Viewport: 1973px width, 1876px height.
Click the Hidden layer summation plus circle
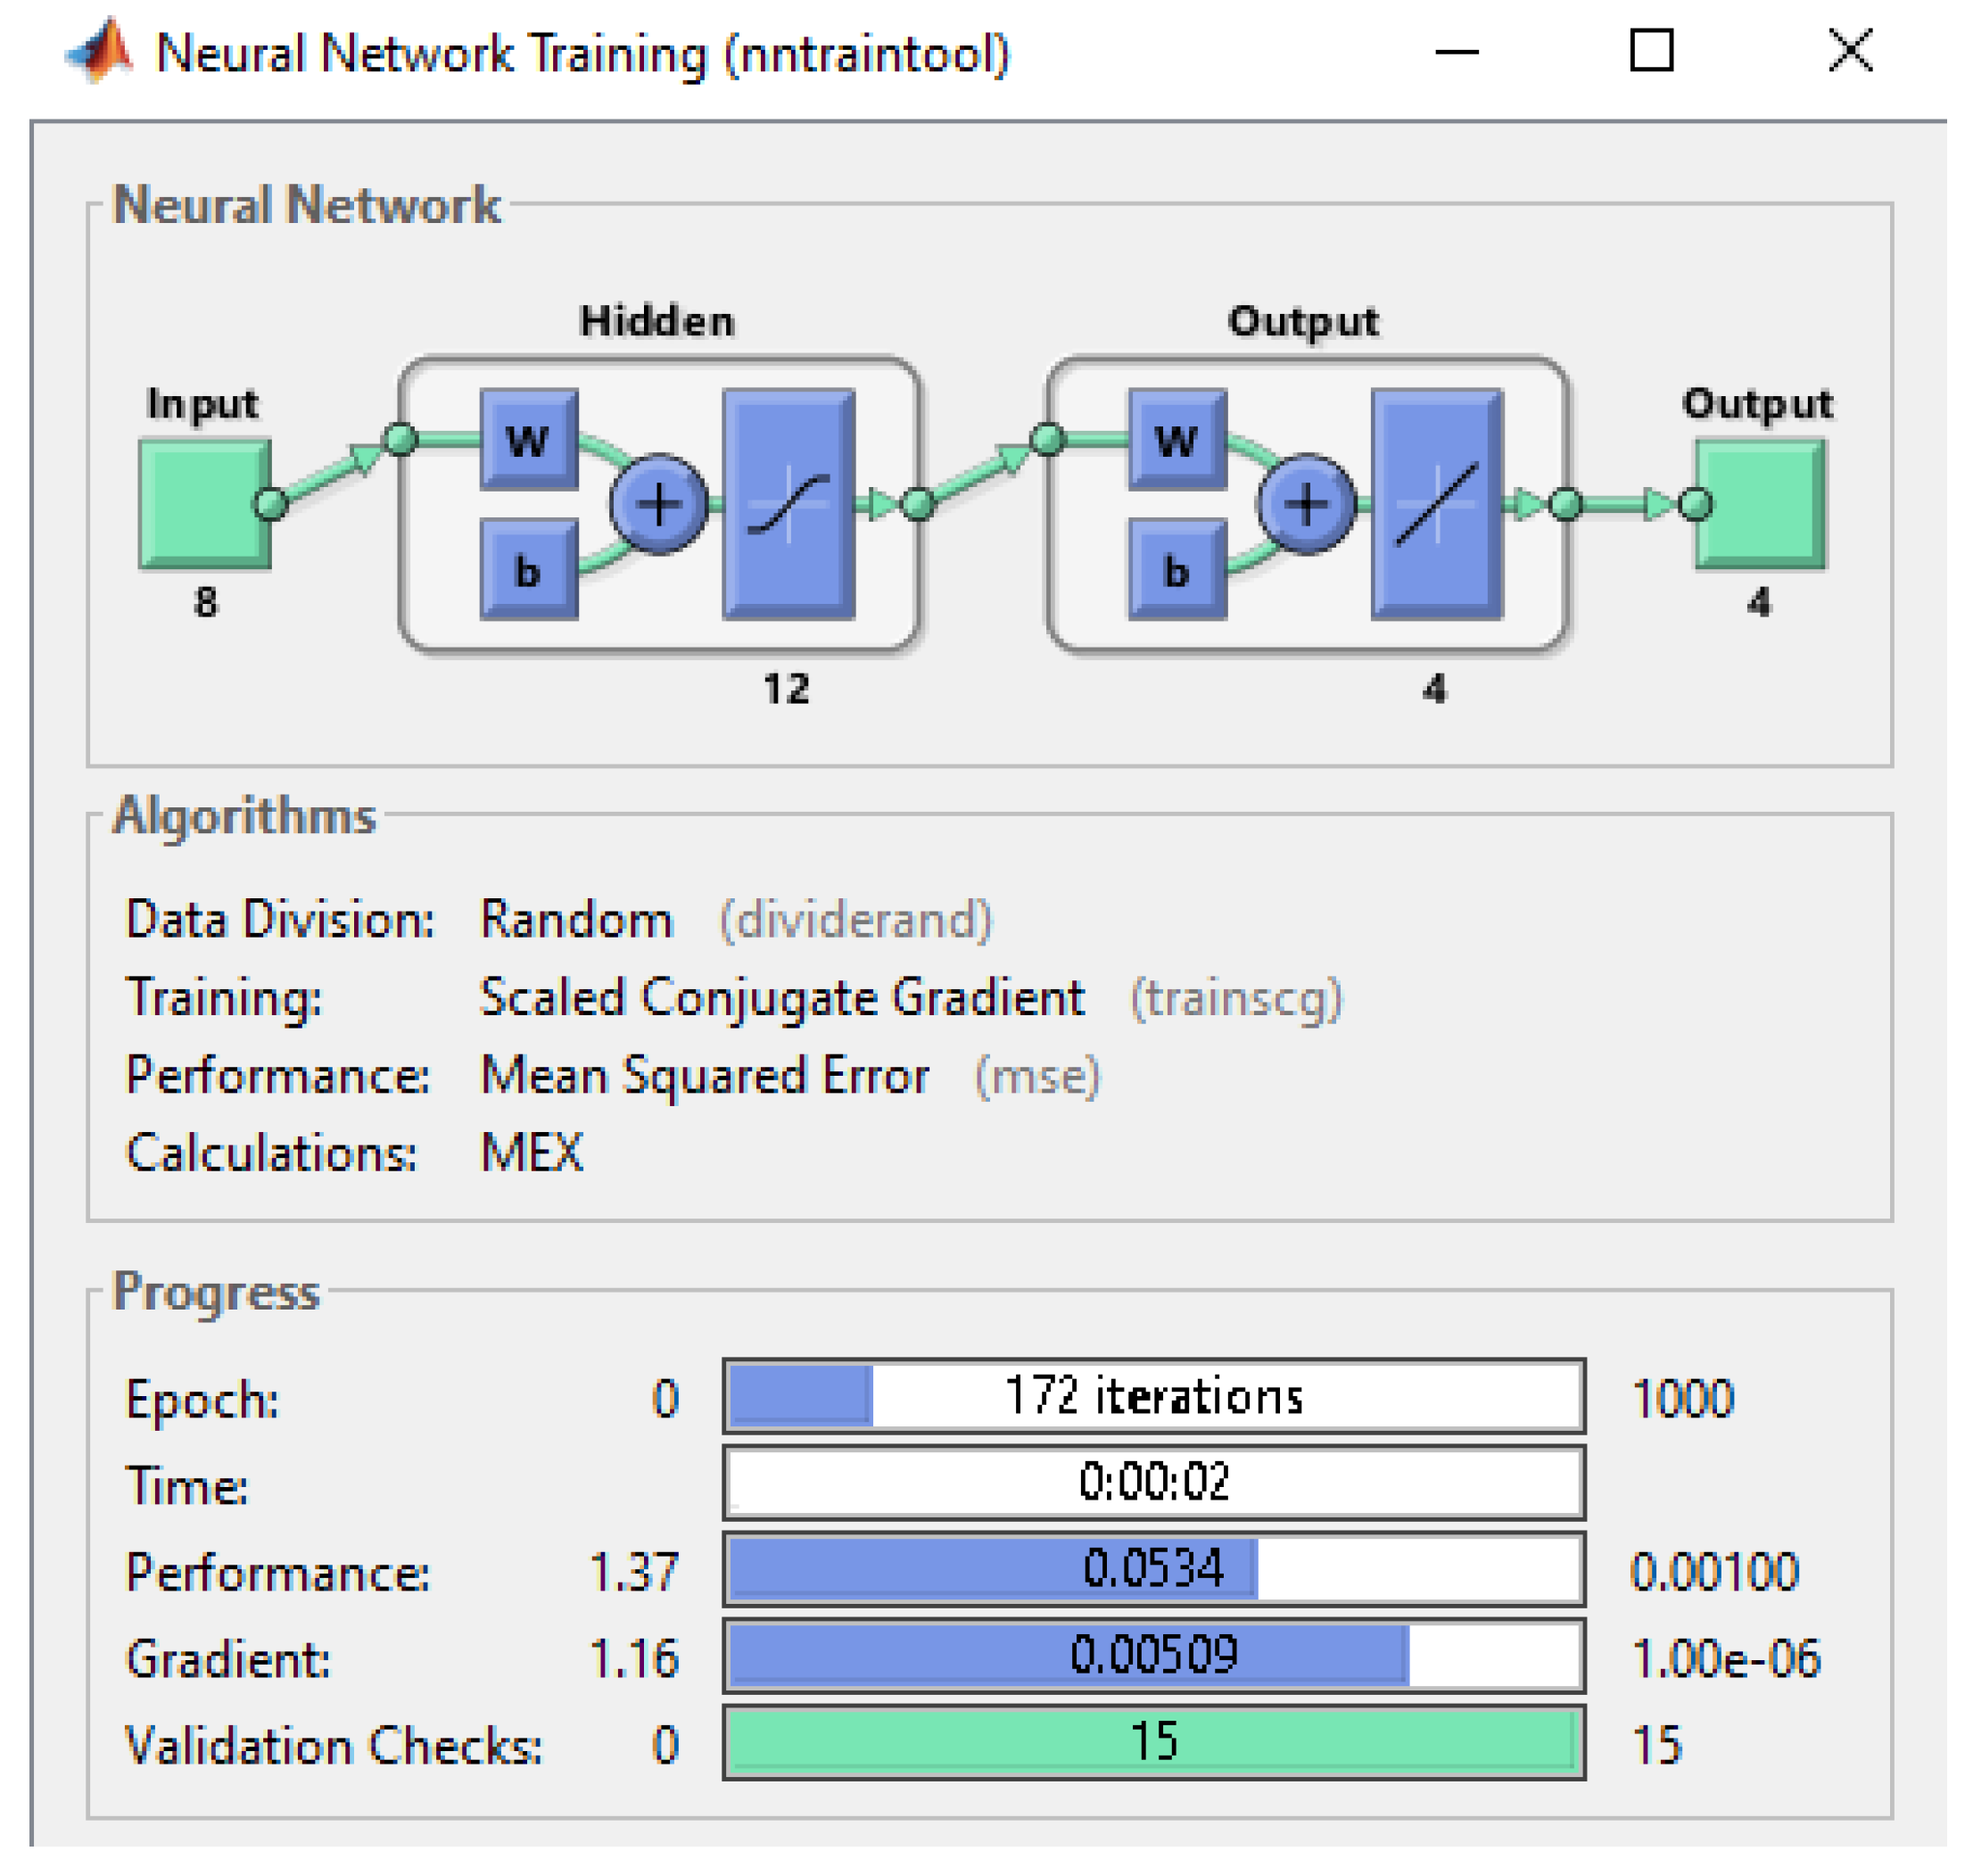pyautogui.click(x=658, y=503)
